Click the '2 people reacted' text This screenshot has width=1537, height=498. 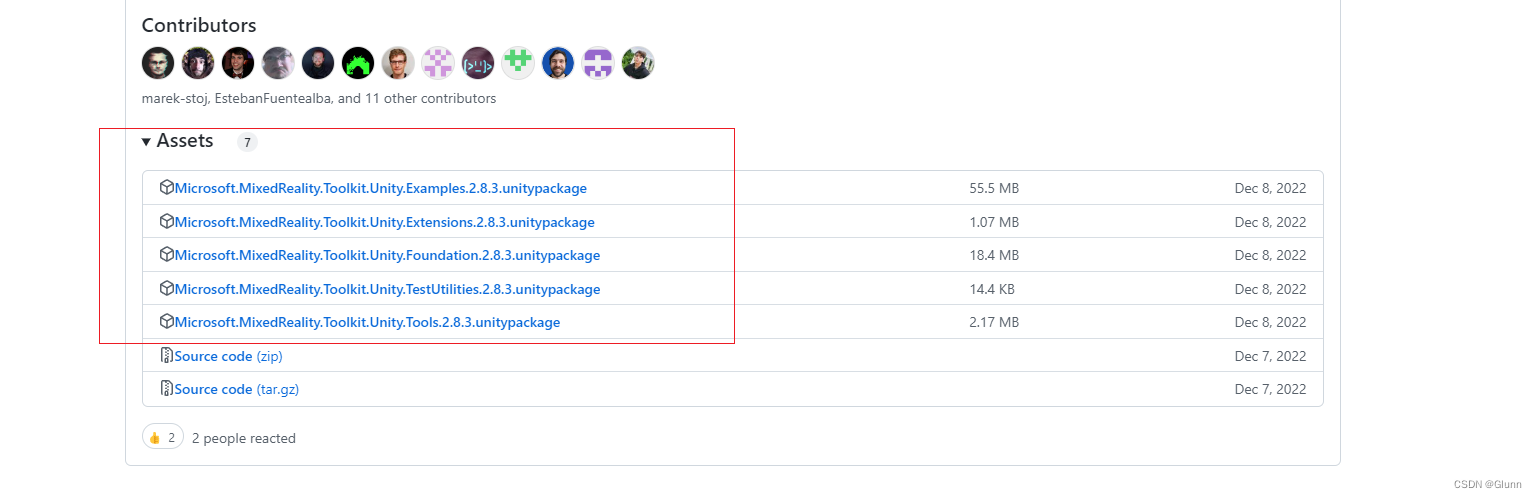click(243, 438)
